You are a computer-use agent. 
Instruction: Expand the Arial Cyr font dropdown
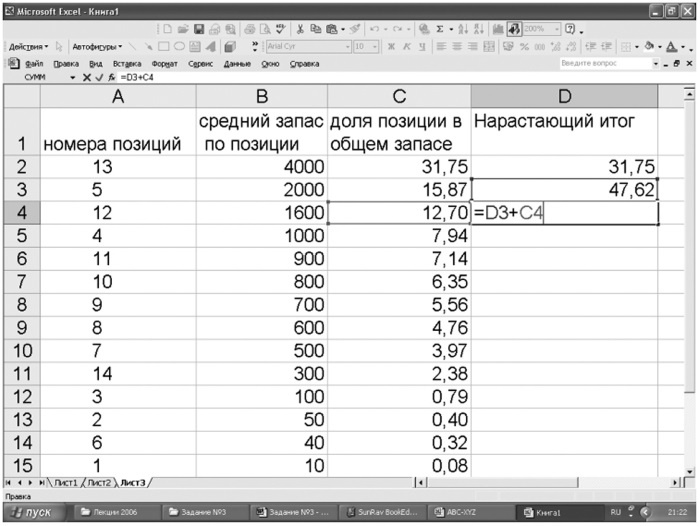[x=348, y=47]
